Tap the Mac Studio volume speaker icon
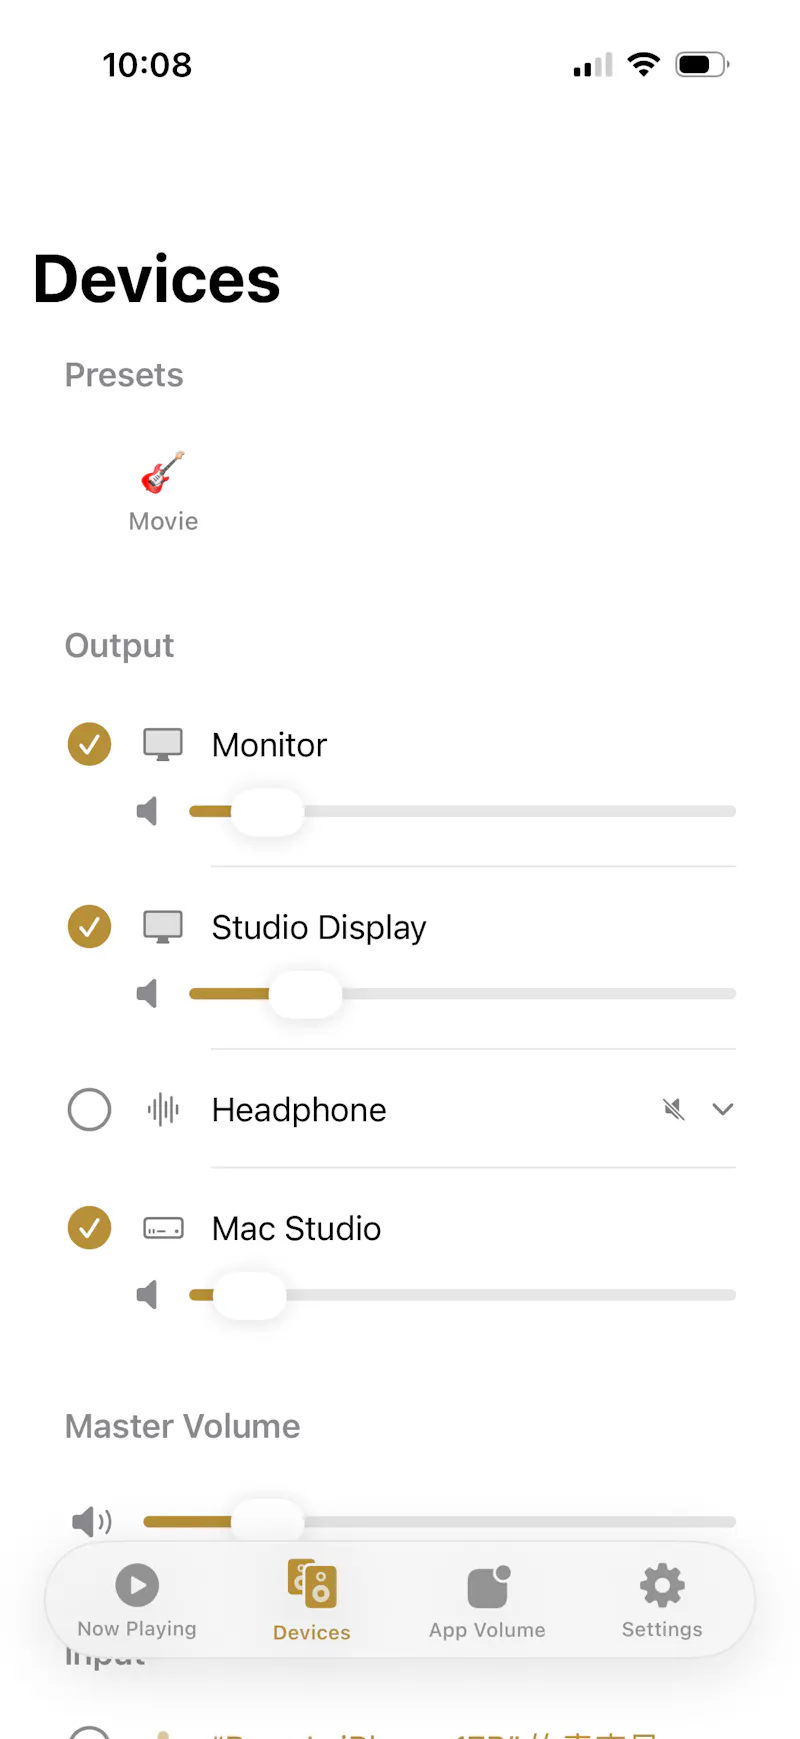Screen dimensions: 800x1739 click(x=148, y=1295)
